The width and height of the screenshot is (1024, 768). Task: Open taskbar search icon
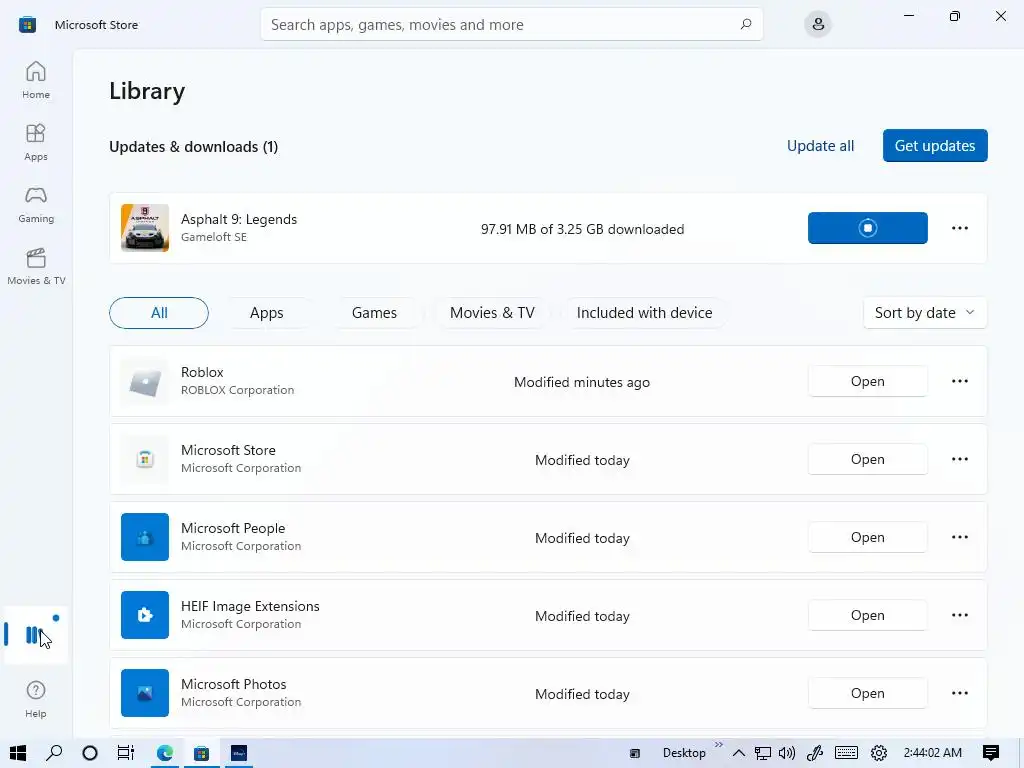54,753
